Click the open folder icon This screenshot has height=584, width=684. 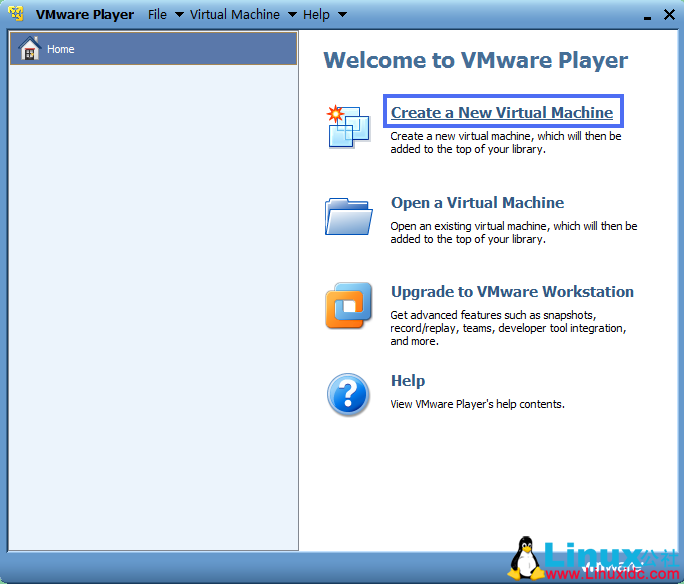pos(349,216)
